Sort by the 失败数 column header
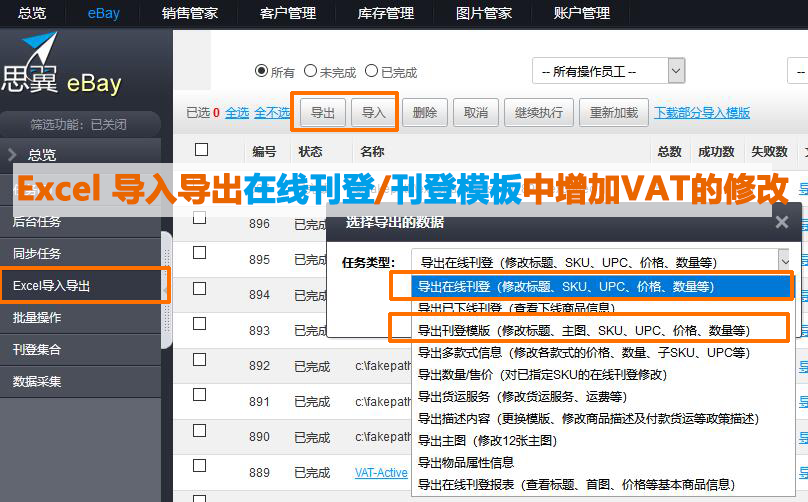The width and height of the screenshot is (808, 502). click(769, 152)
